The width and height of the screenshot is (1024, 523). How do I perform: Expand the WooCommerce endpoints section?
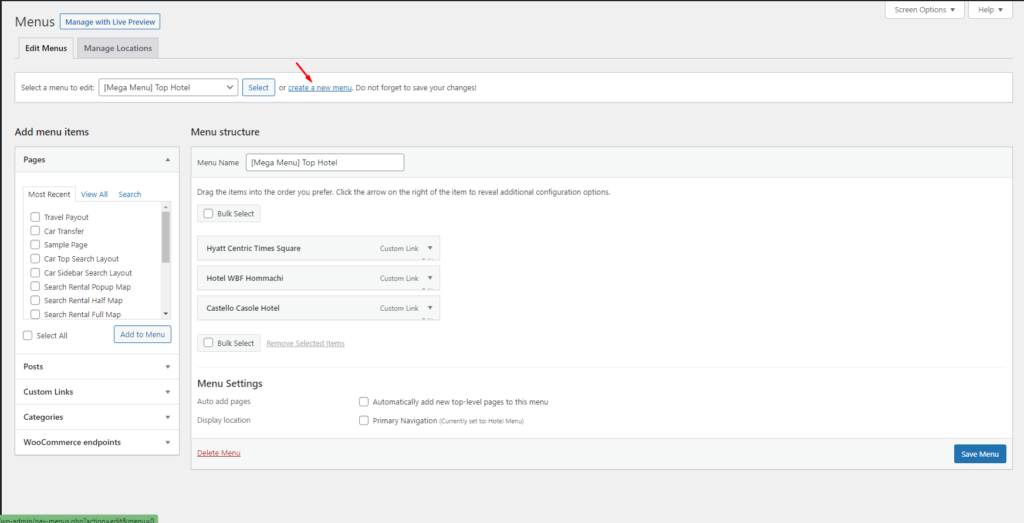(168, 442)
